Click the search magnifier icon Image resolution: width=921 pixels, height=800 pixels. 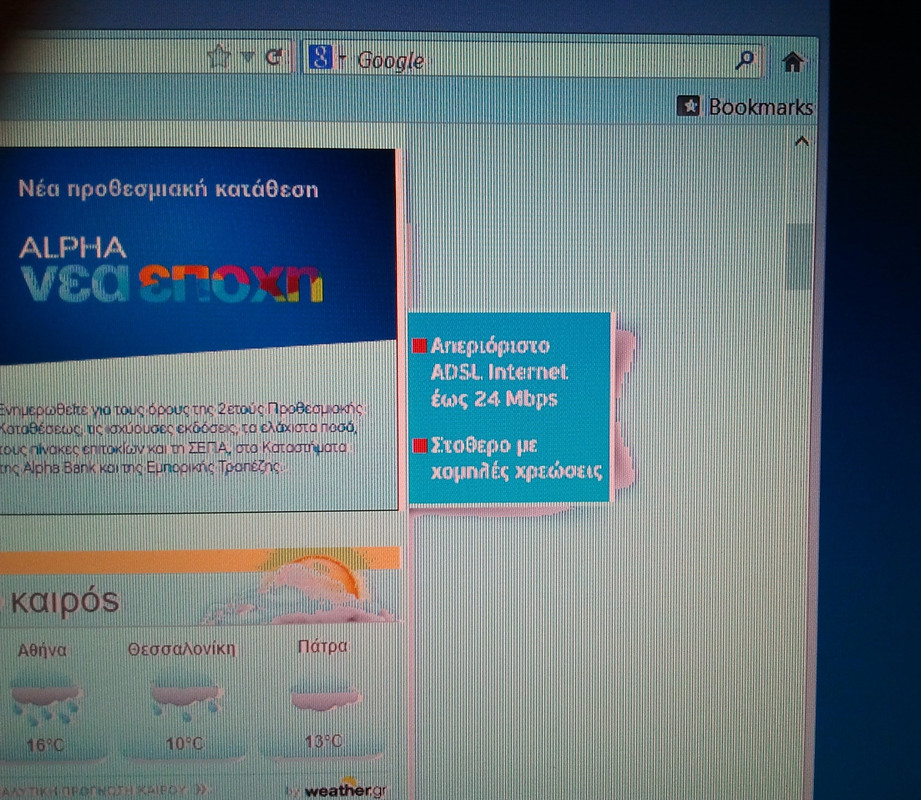point(745,59)
